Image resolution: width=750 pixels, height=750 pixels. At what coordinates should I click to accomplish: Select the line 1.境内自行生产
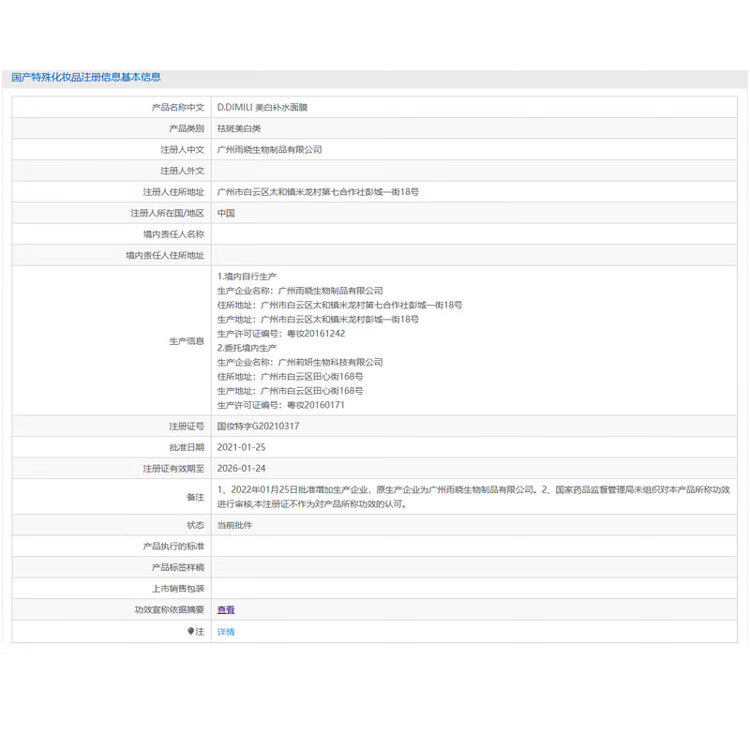tap(247, 276)
